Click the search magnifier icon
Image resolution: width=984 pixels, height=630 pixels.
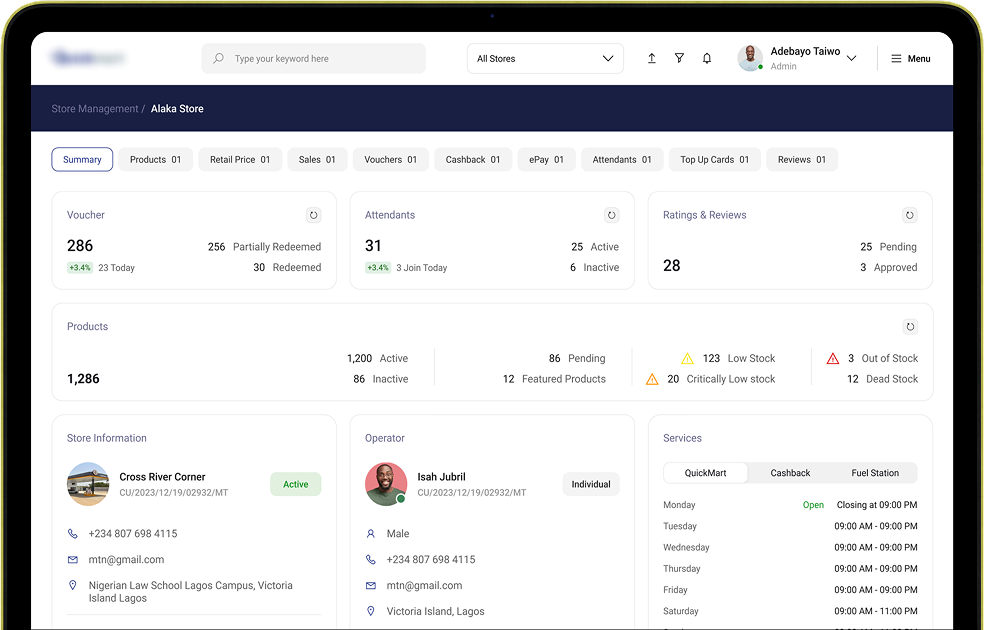coord(218,58)
